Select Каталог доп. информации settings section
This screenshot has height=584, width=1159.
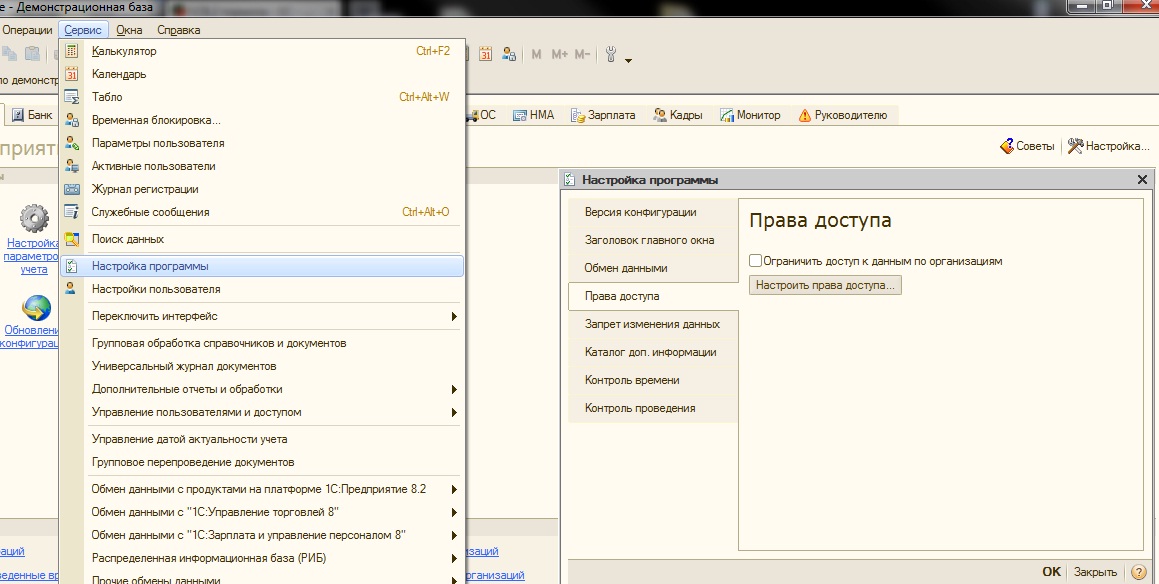[x=653, y=353]
